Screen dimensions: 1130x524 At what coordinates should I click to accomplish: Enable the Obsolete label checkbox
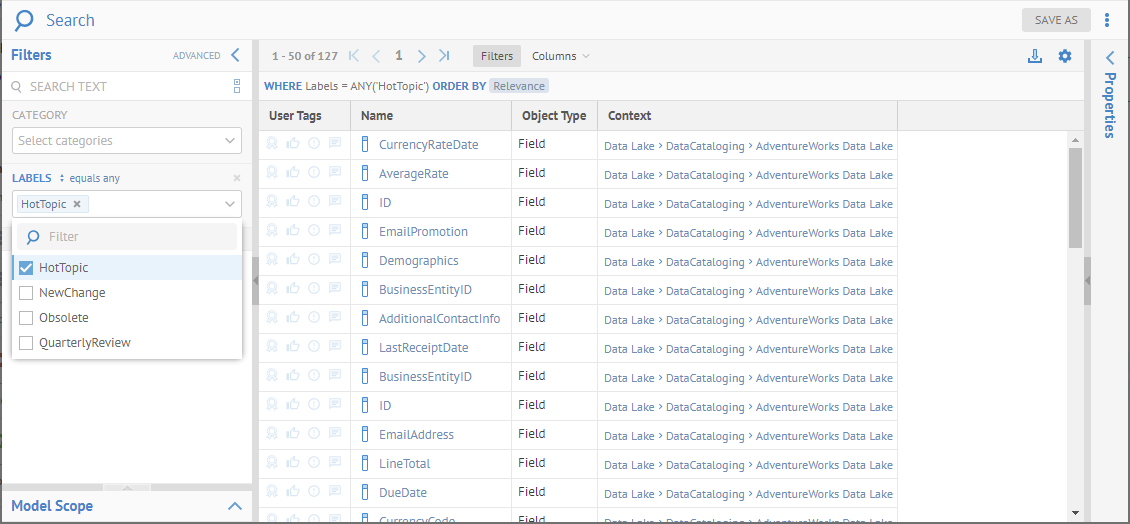[x=27, y=318]
